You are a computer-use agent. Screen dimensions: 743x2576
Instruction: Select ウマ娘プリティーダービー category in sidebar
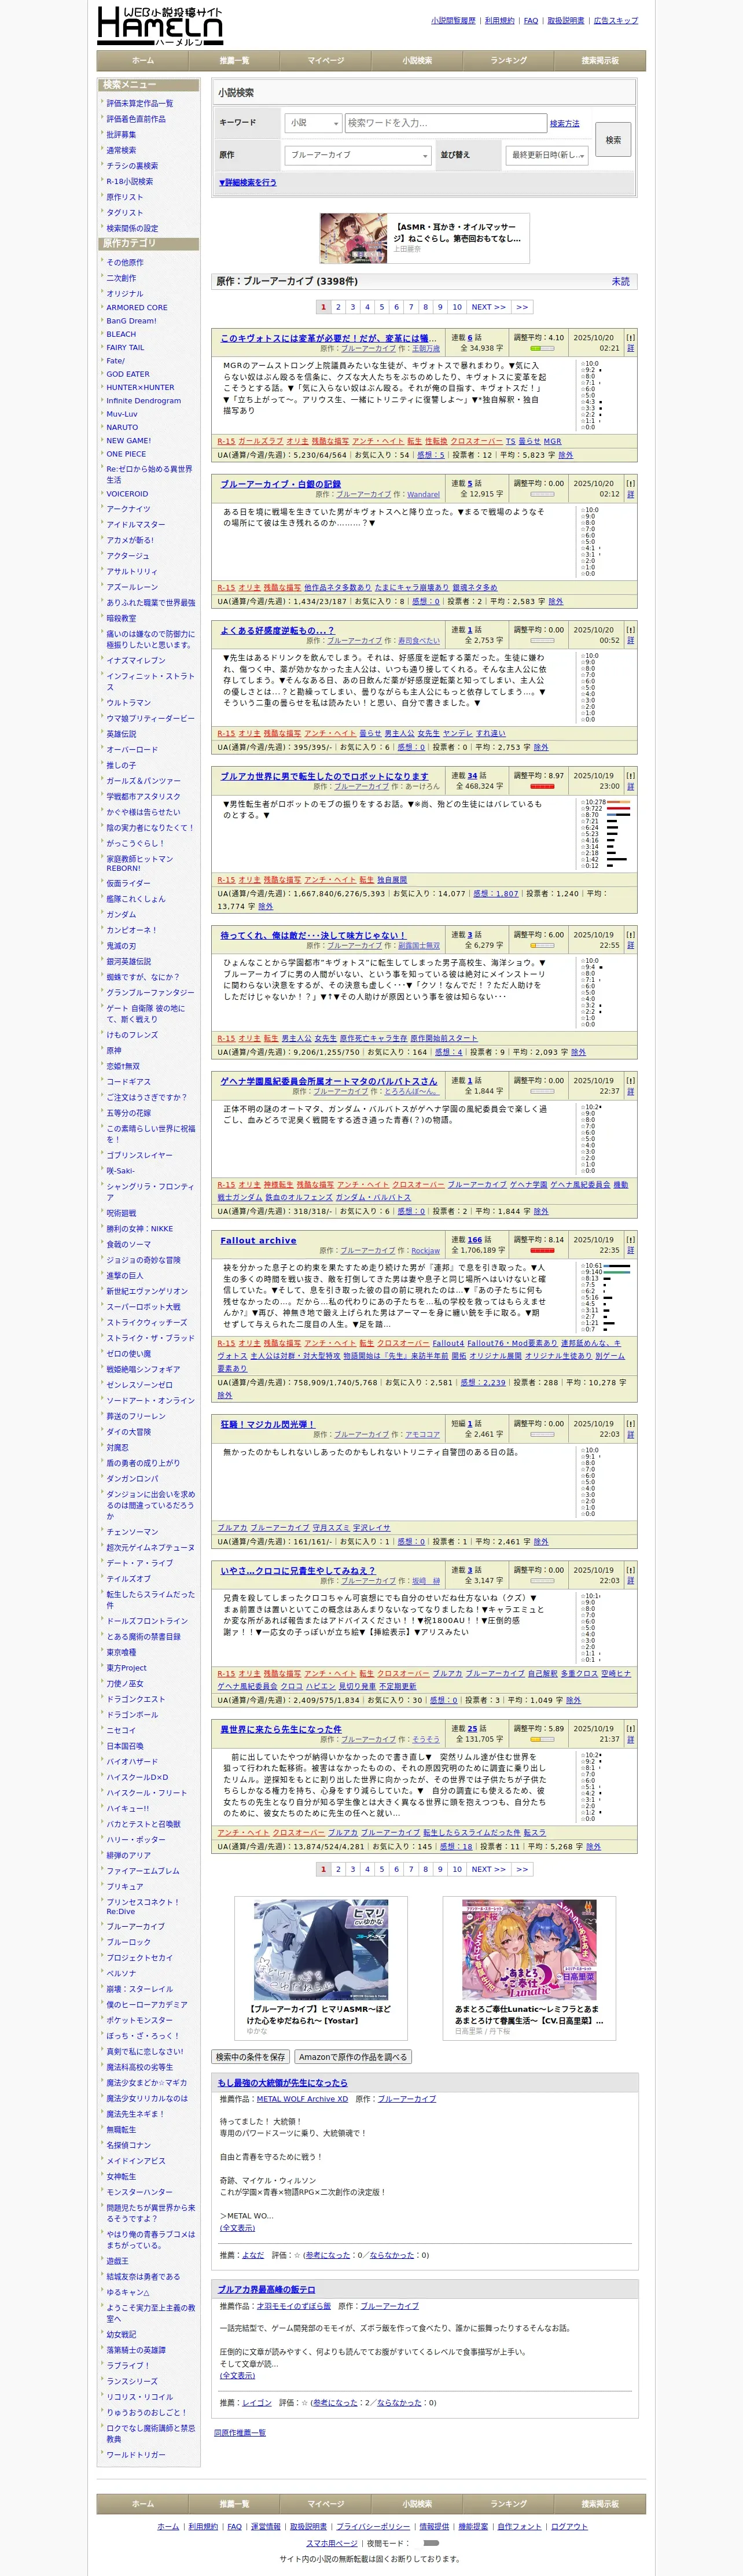pyautogui.click(x=151, y=718)
